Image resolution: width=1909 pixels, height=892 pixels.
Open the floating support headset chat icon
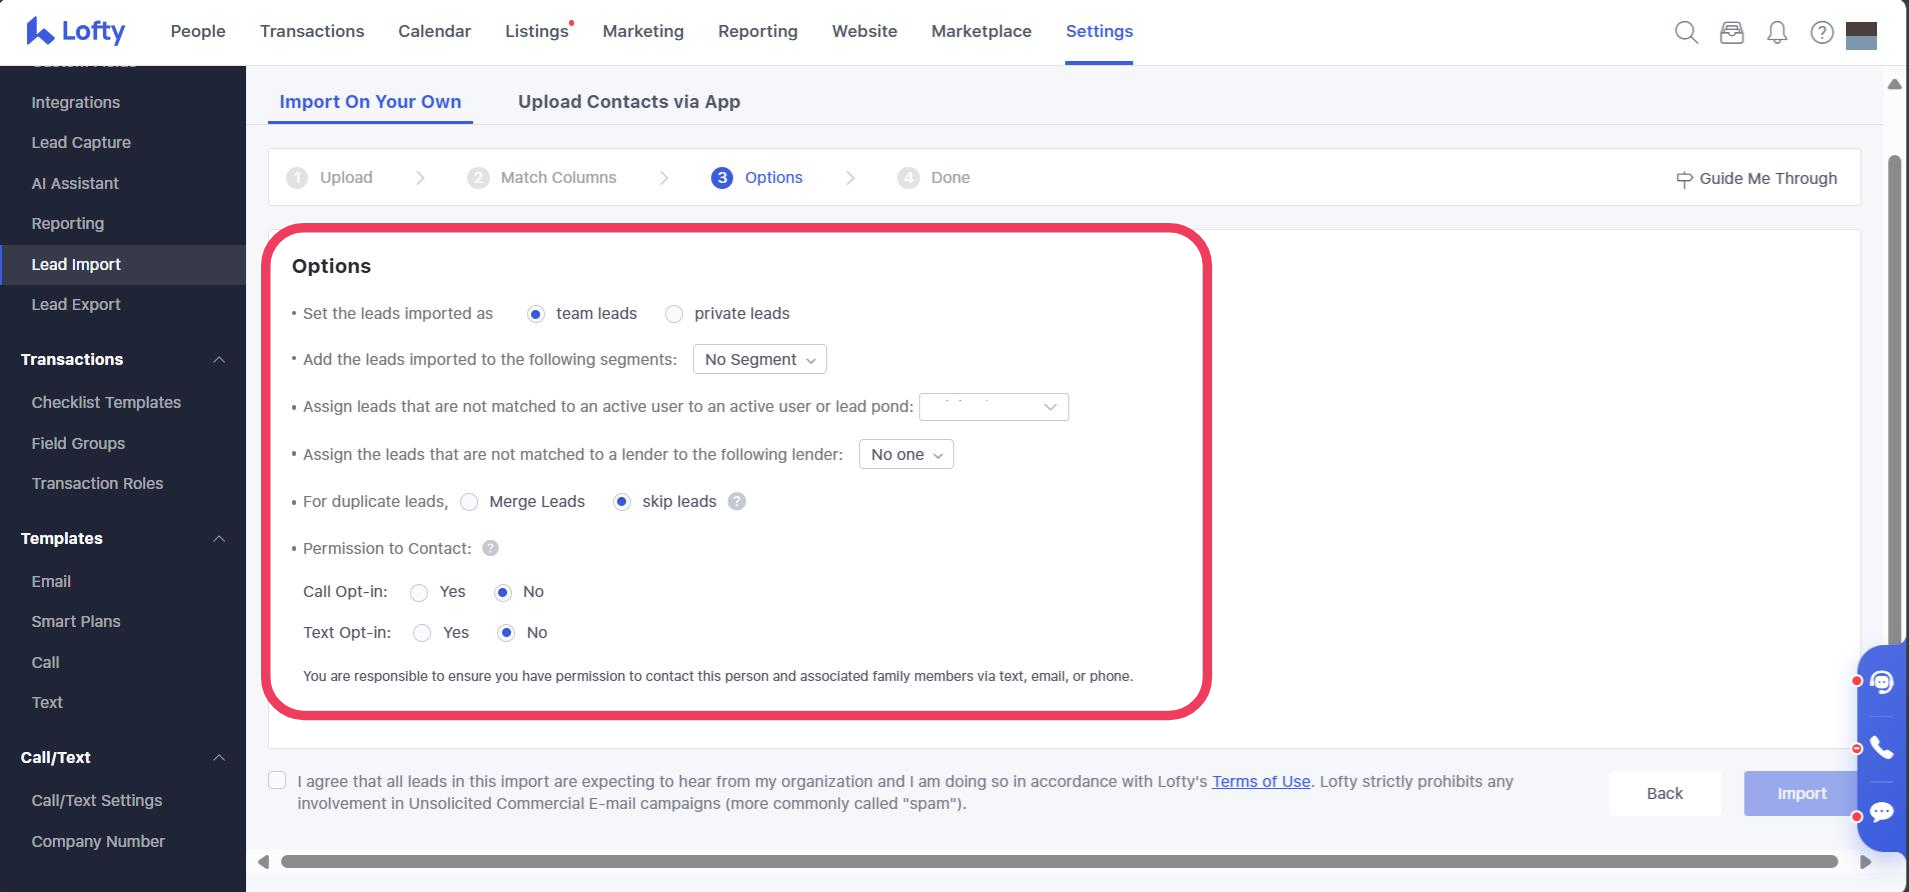(x=1881, y=682)
